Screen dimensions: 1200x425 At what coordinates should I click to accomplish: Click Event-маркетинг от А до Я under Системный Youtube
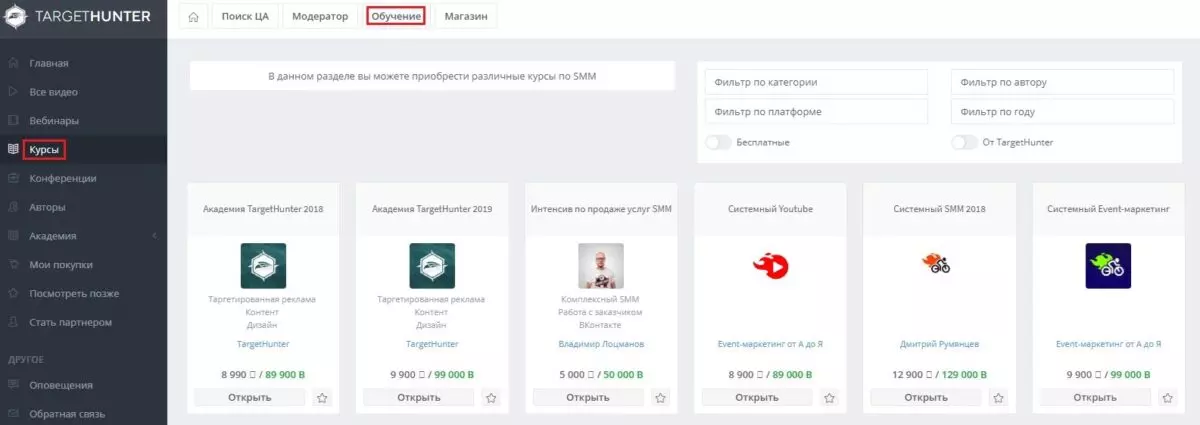coord(770,344)
